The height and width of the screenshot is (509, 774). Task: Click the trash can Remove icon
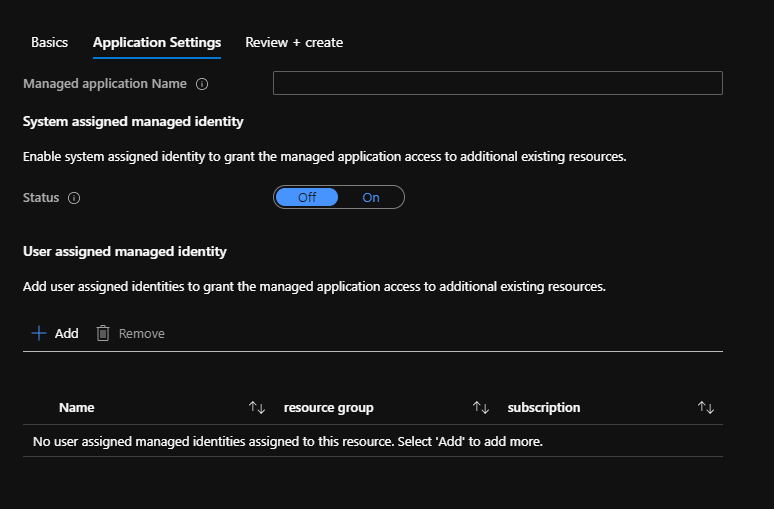click(103, 333)
